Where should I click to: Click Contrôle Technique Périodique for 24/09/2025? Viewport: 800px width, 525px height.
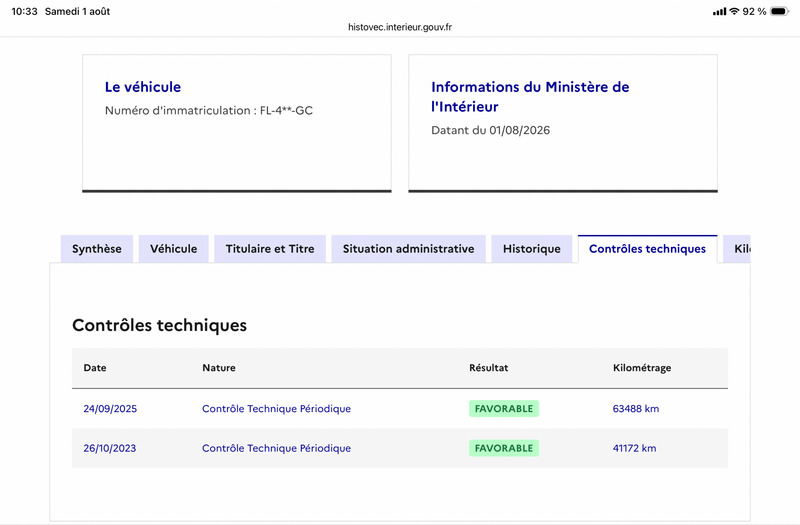click(x=277, y=409)
